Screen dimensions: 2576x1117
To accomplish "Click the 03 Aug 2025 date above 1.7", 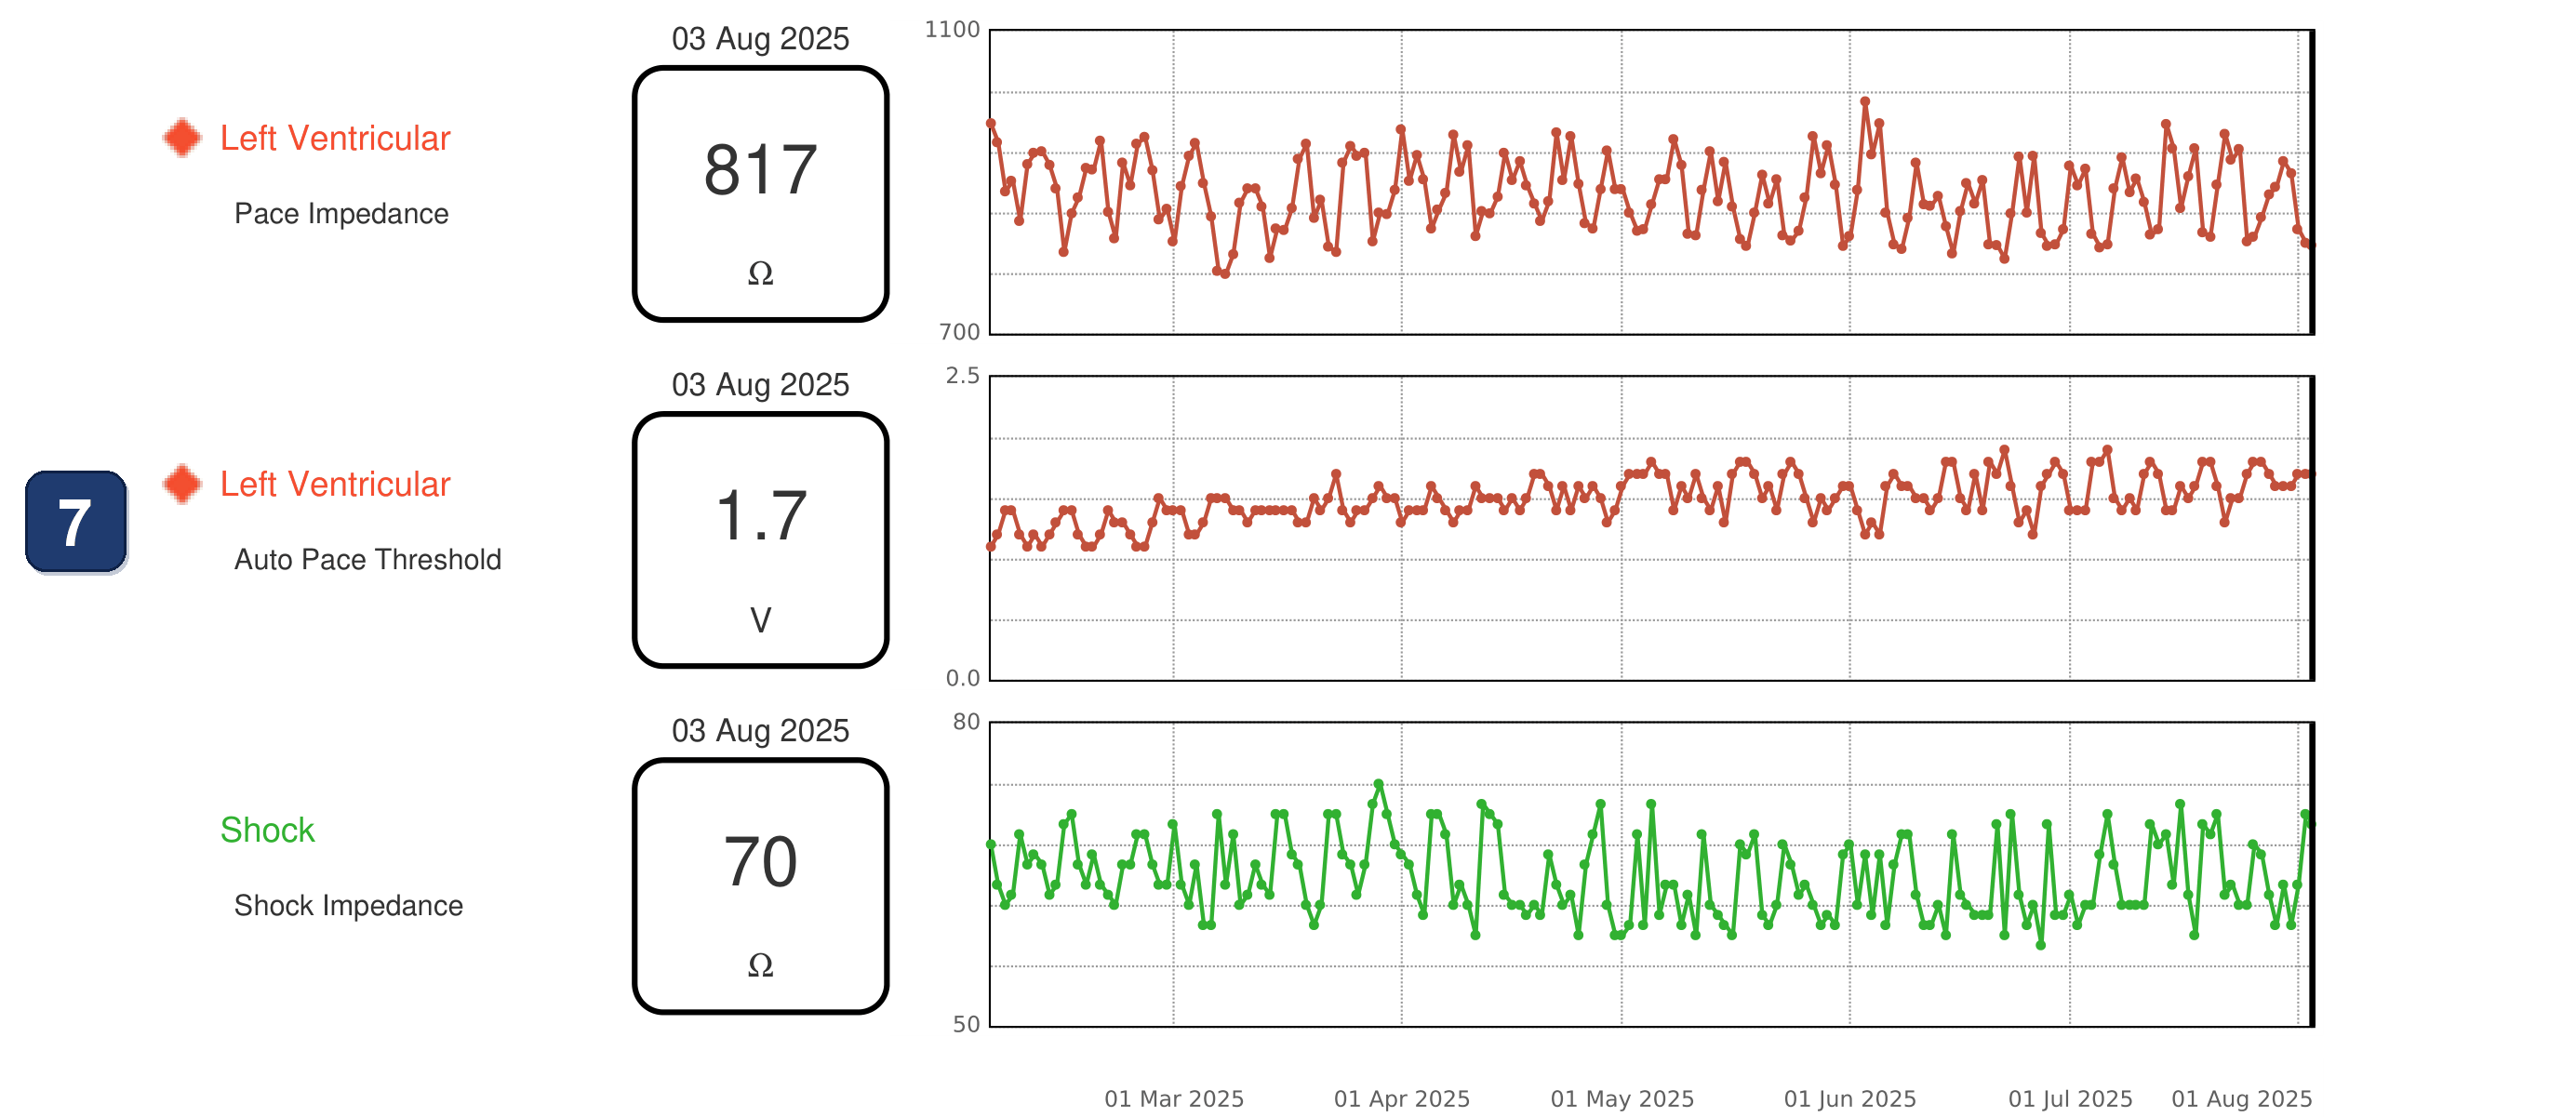I will [x=760, y=384].
